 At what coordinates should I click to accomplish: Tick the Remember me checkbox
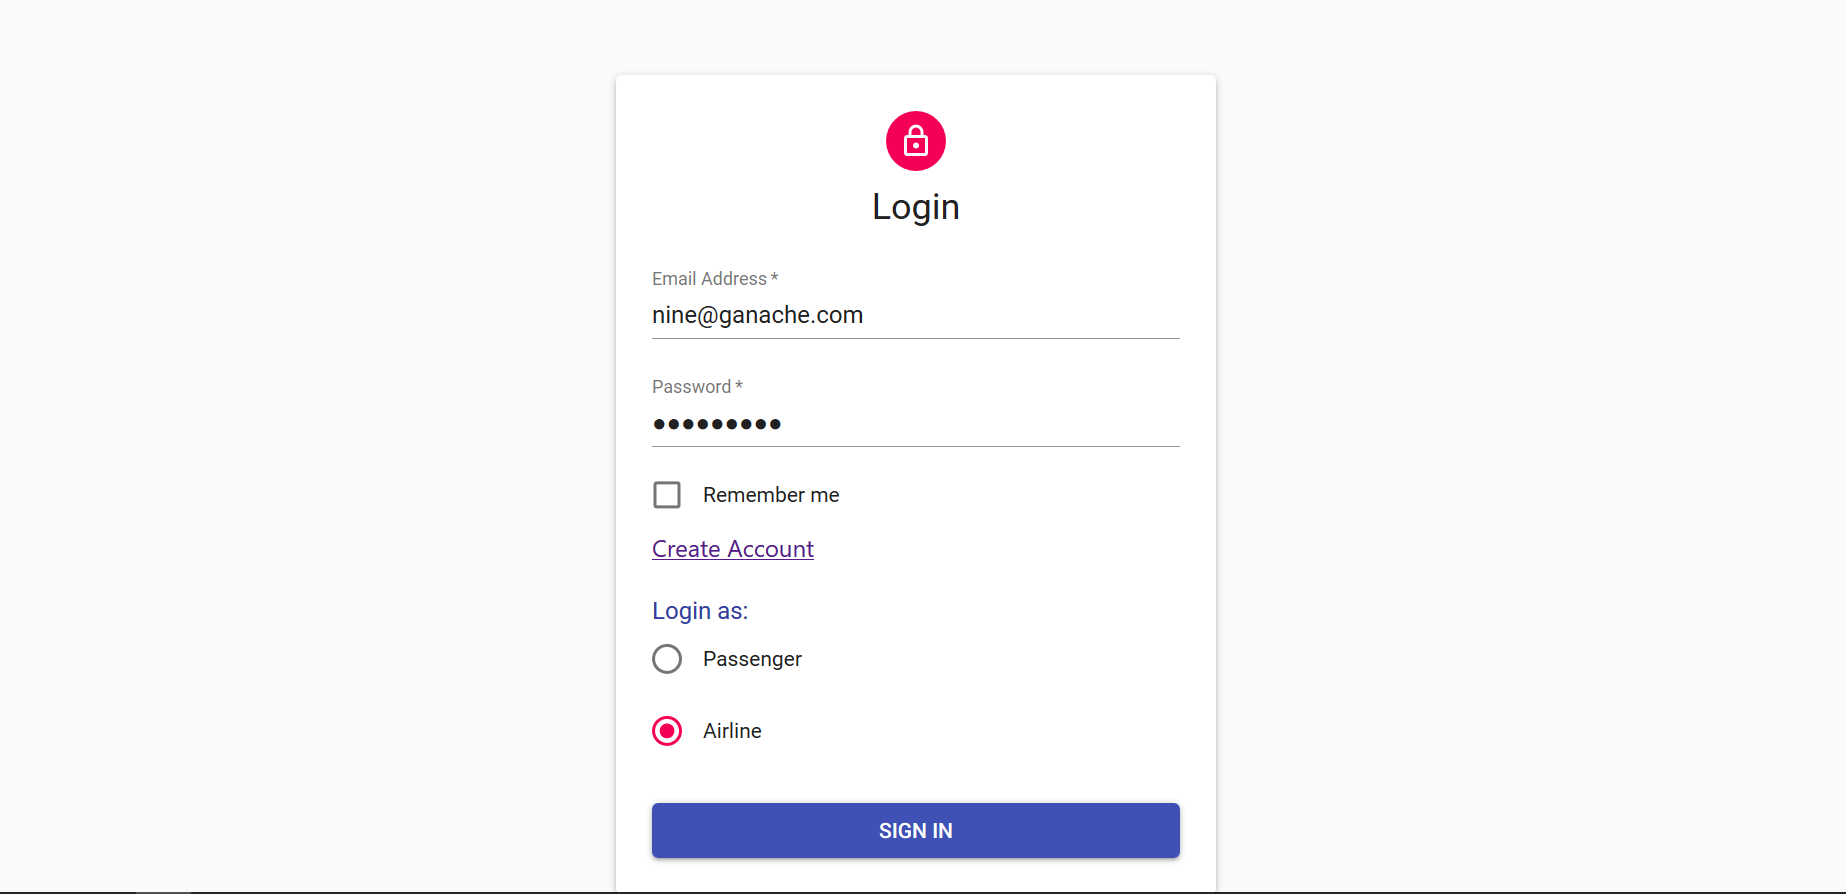(x=667, y=495)
